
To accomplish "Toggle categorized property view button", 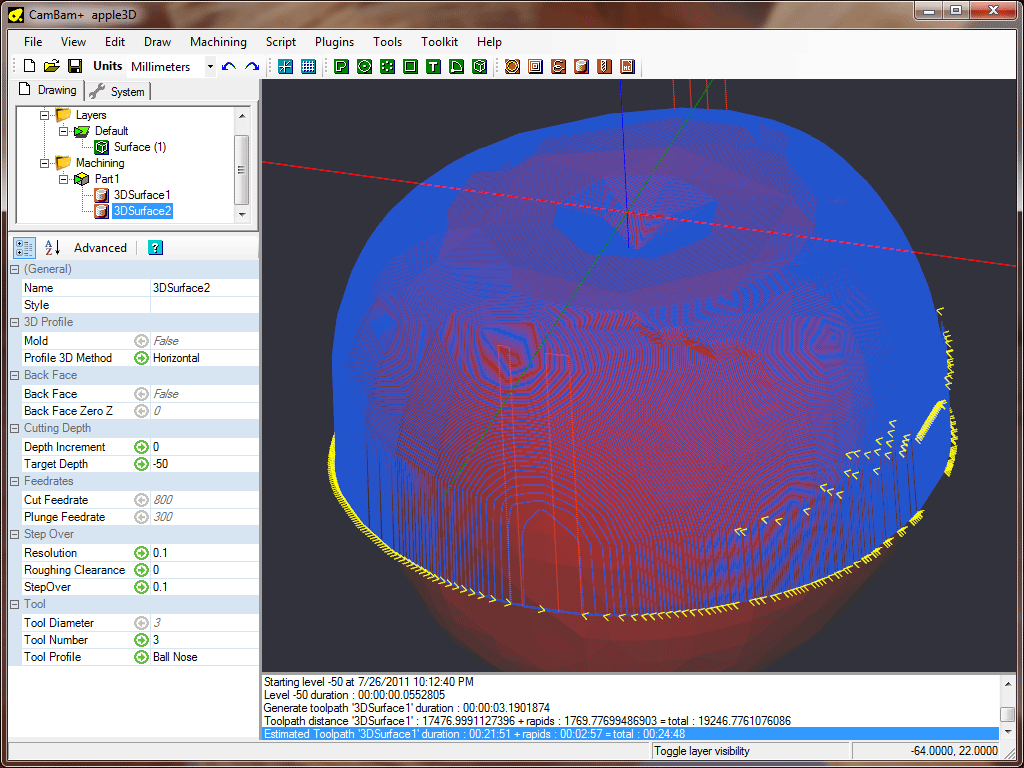I will 25,247.
